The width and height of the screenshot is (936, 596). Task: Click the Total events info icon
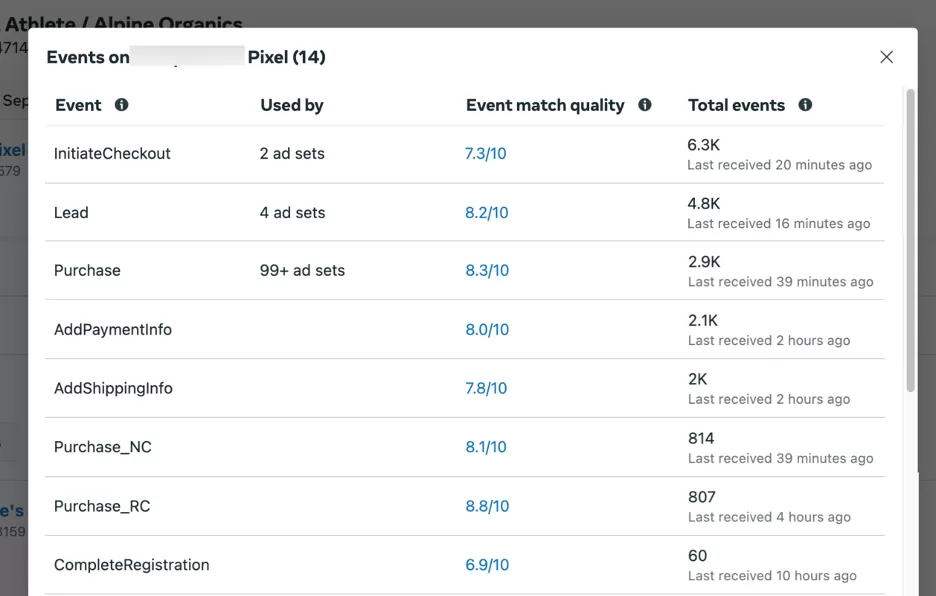pos(806,105)
